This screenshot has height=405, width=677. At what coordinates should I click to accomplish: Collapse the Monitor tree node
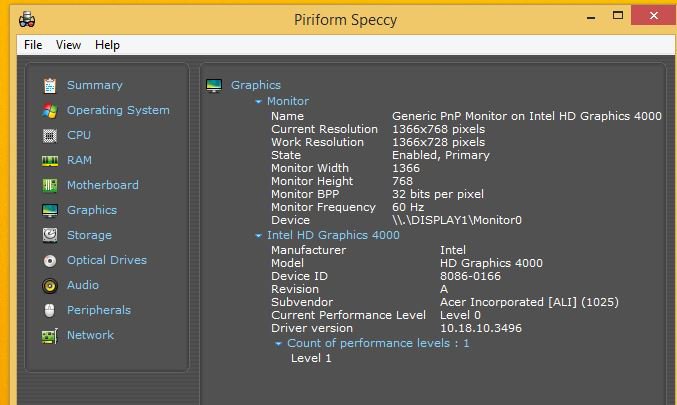click(x=258, y=102)
